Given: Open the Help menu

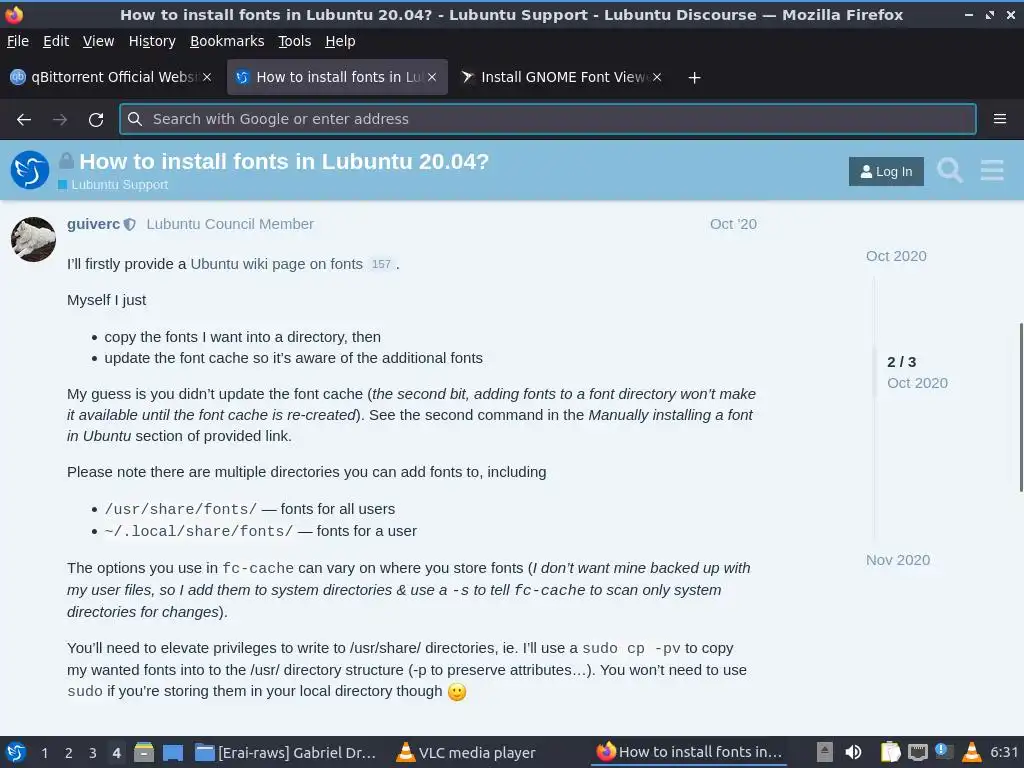Looking at the screenshot, I should coord(340,41).
